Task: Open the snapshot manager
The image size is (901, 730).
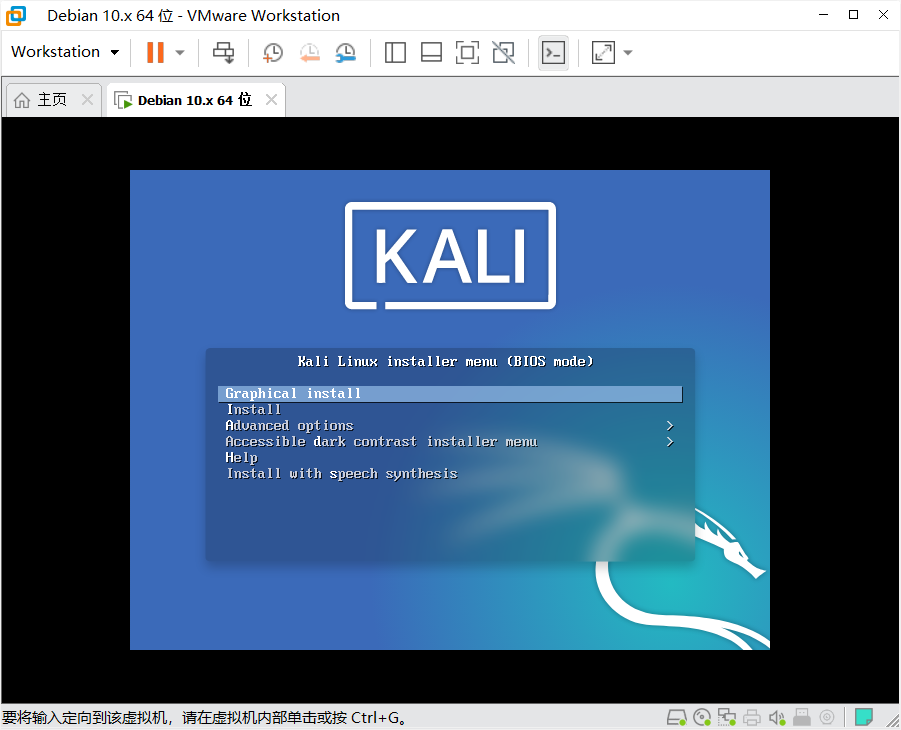Action: pos(346,52)
